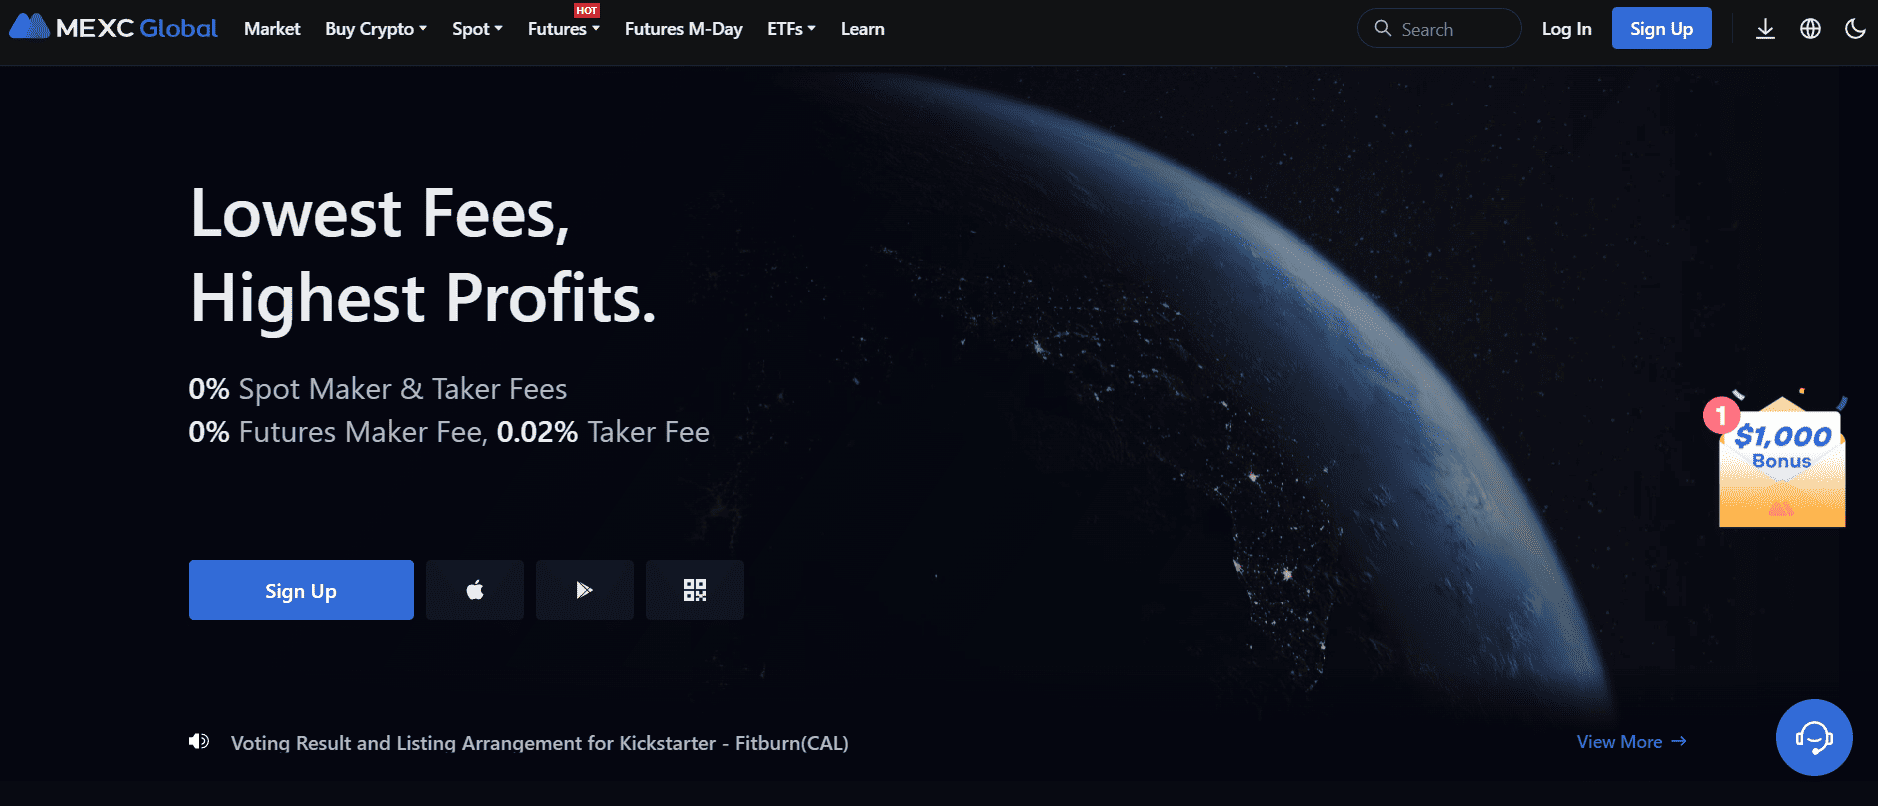The height and width of the screenshot is (806, 1878).
Task: Toggle light mode with the moon icon
Action: [1855, 29]
